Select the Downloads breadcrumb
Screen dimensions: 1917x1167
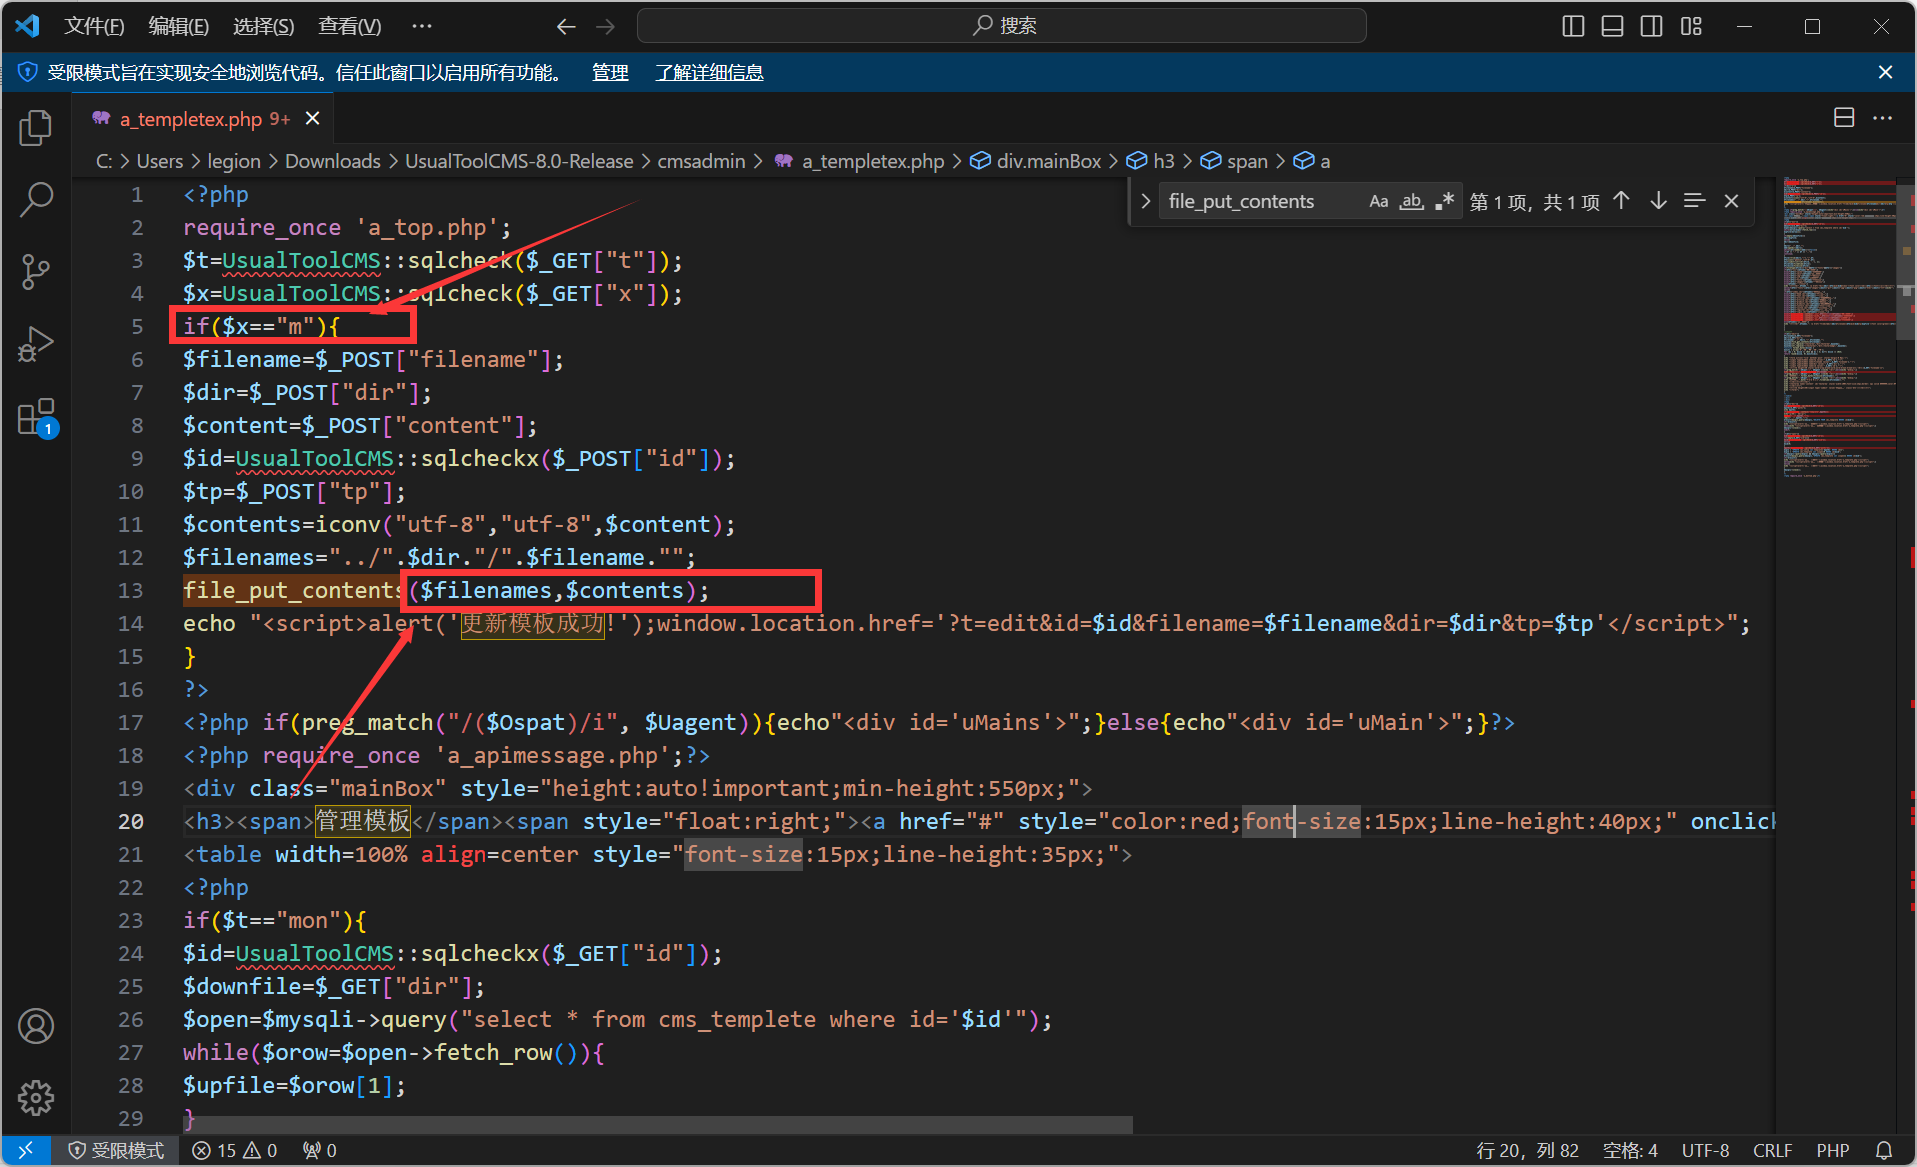333,161
